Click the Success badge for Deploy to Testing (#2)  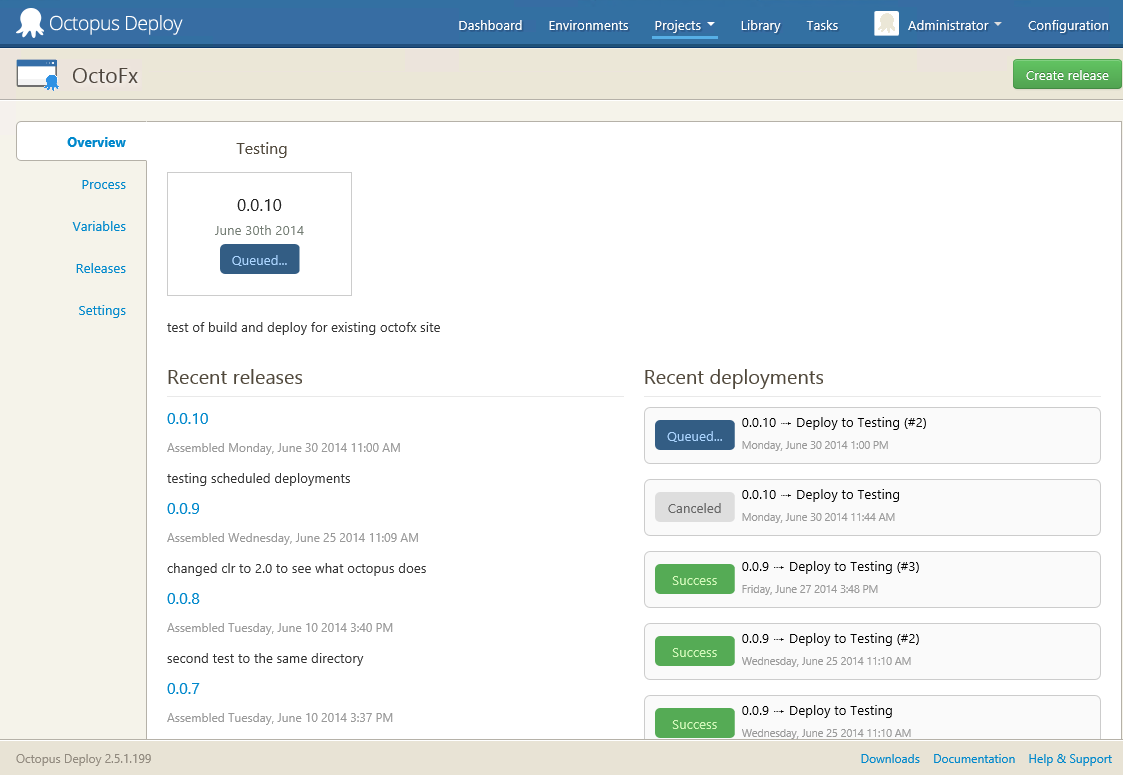pyautogui.click(x=694, y=651)
